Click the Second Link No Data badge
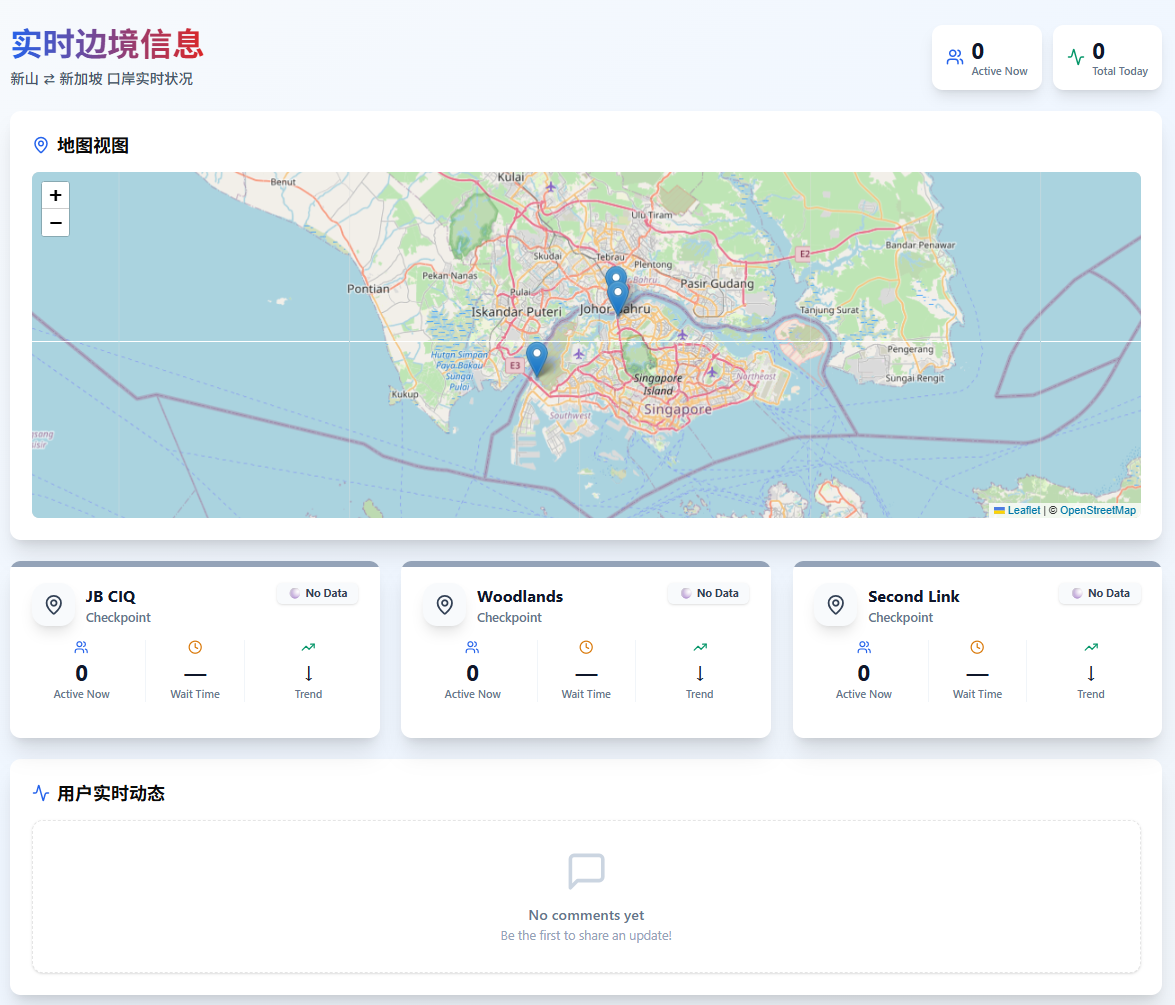This screenshot has width=1175, height=1005. pyautogui.click(x=1100, y=594)
